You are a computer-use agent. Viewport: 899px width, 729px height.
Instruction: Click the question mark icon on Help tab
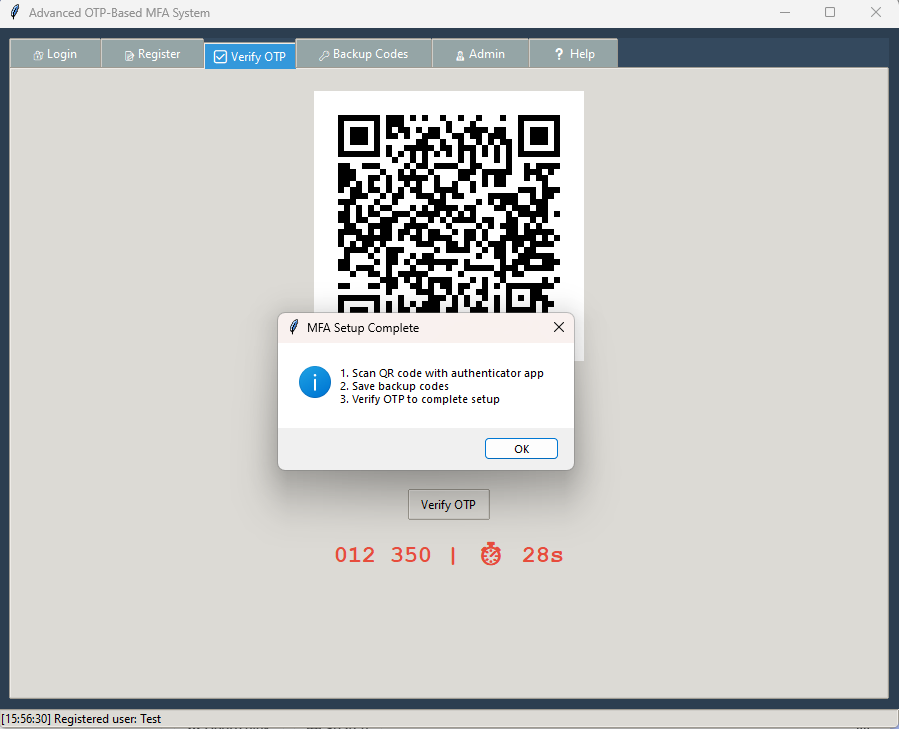coord(559,54)
